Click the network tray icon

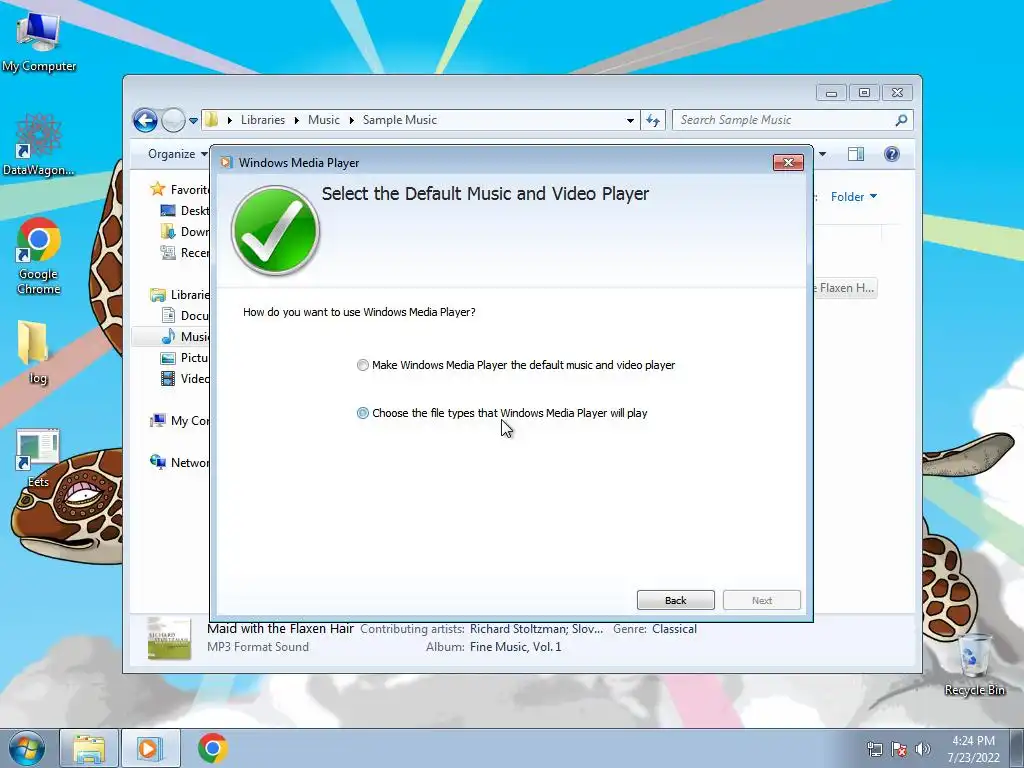pyautogui.click(x=874, y=749)
